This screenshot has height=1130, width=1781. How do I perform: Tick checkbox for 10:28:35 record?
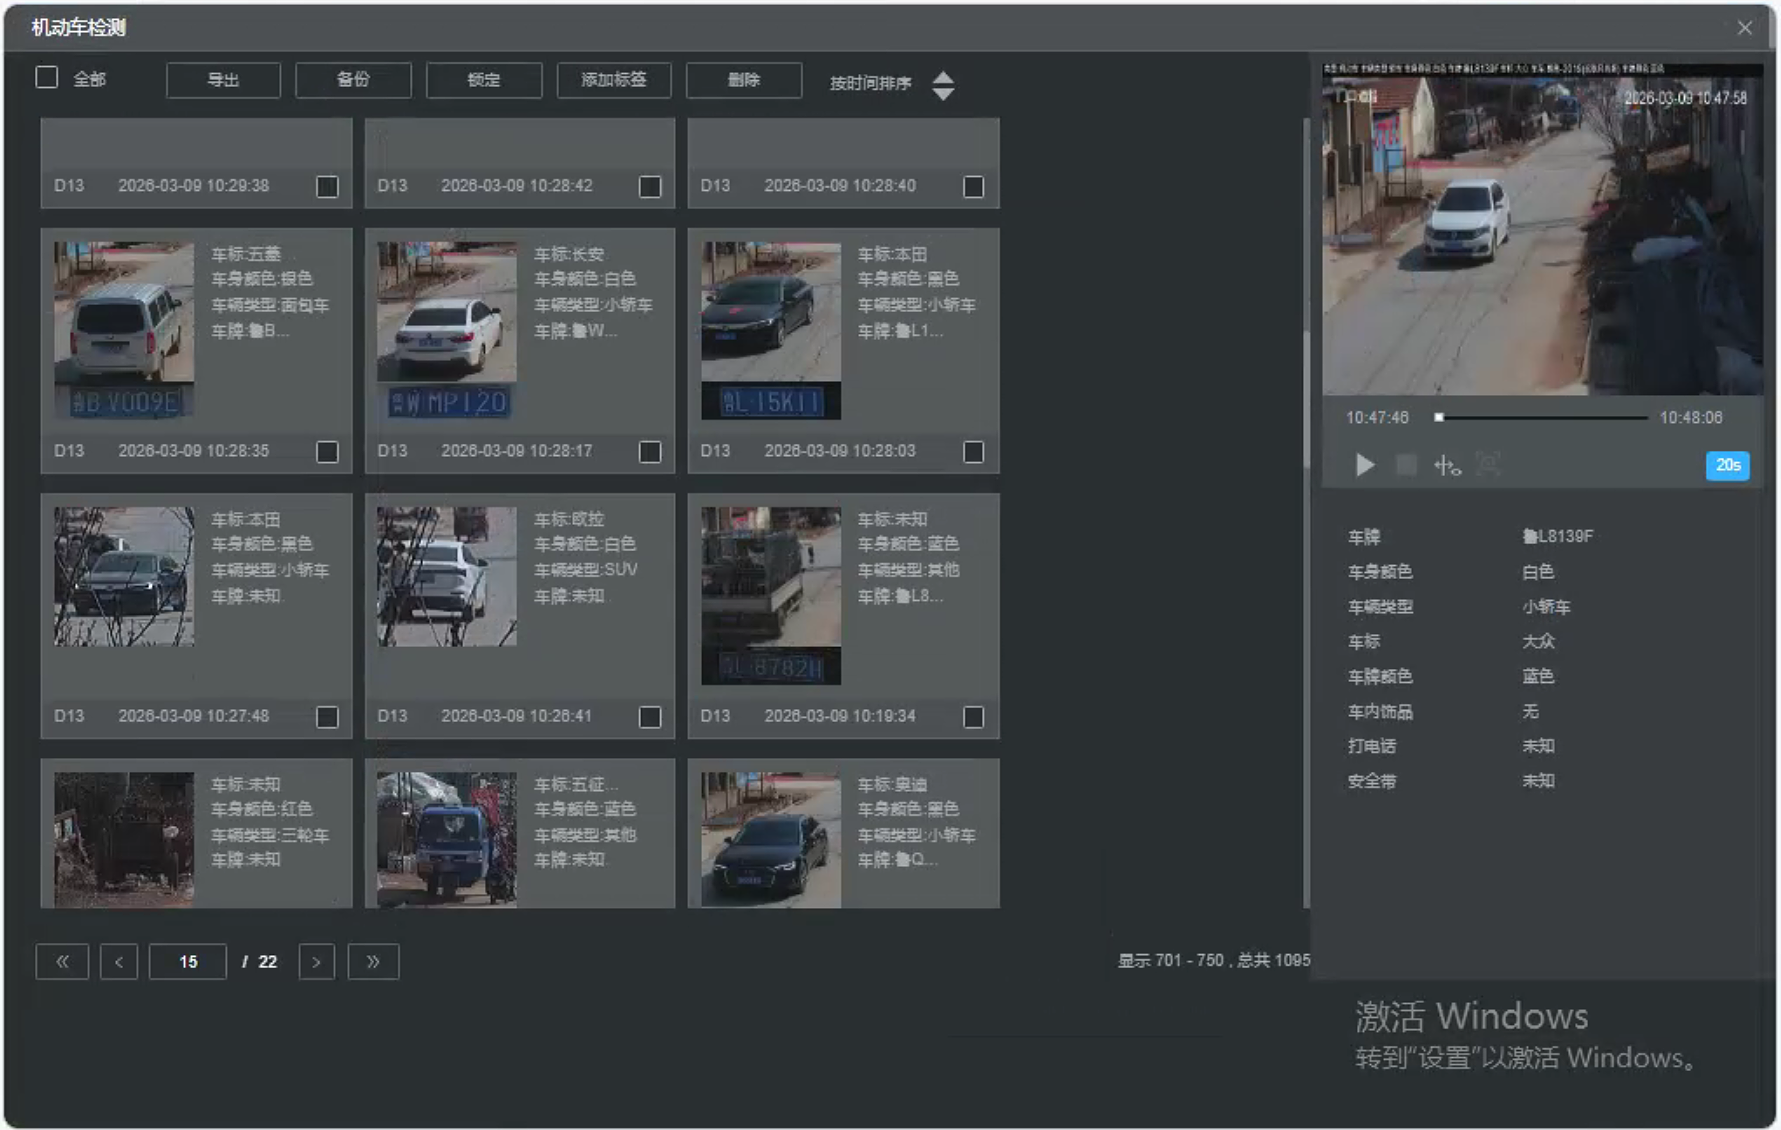[327, 452]
